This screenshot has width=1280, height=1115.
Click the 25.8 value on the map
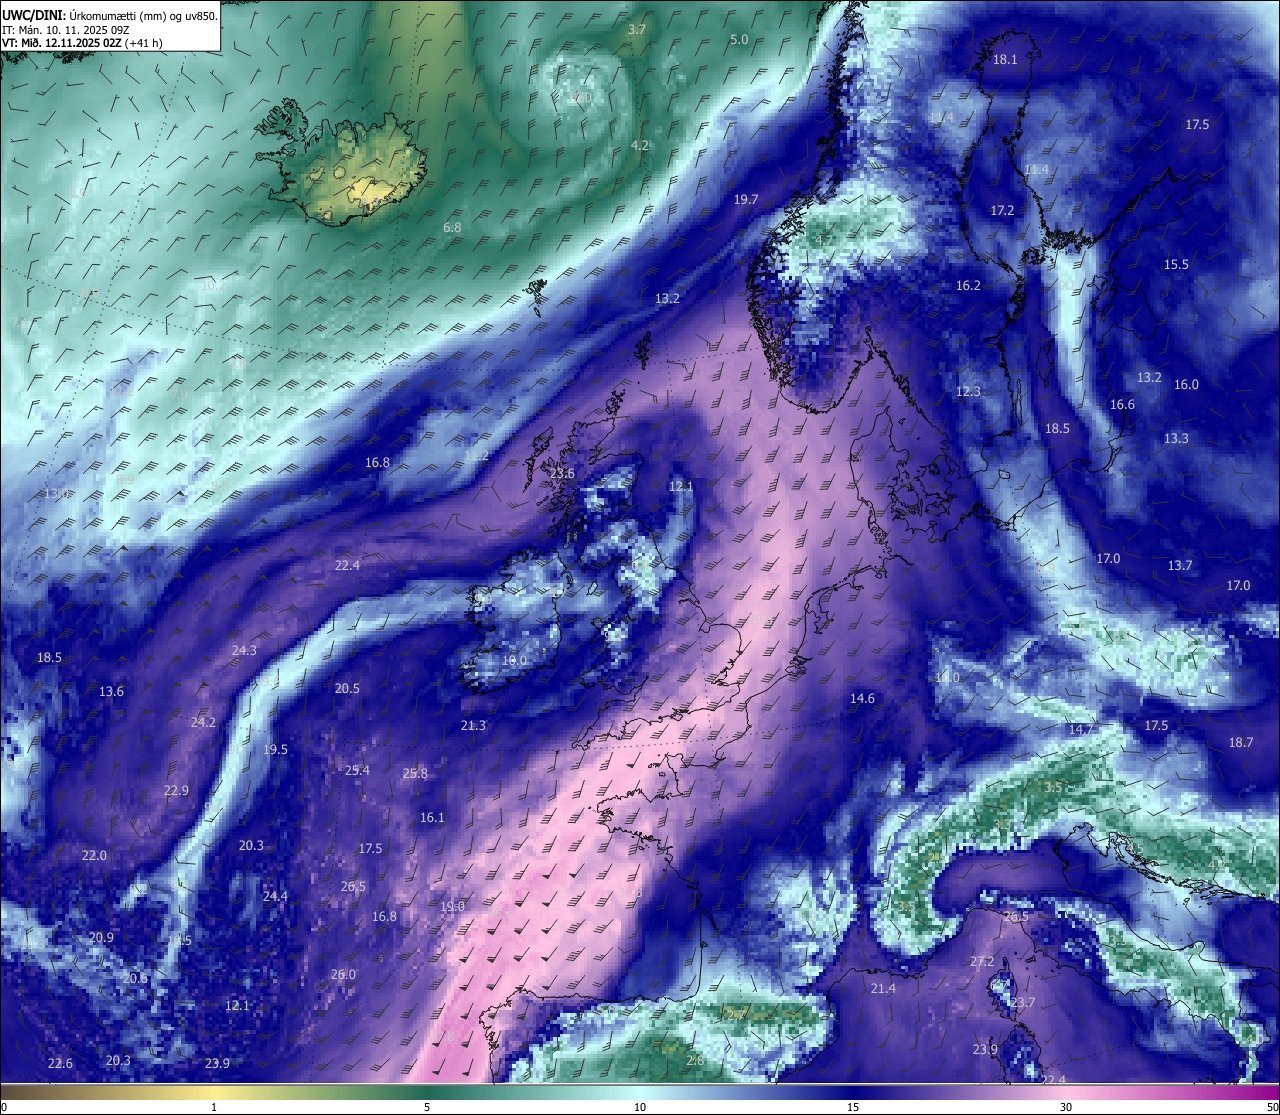coord(415,773)
